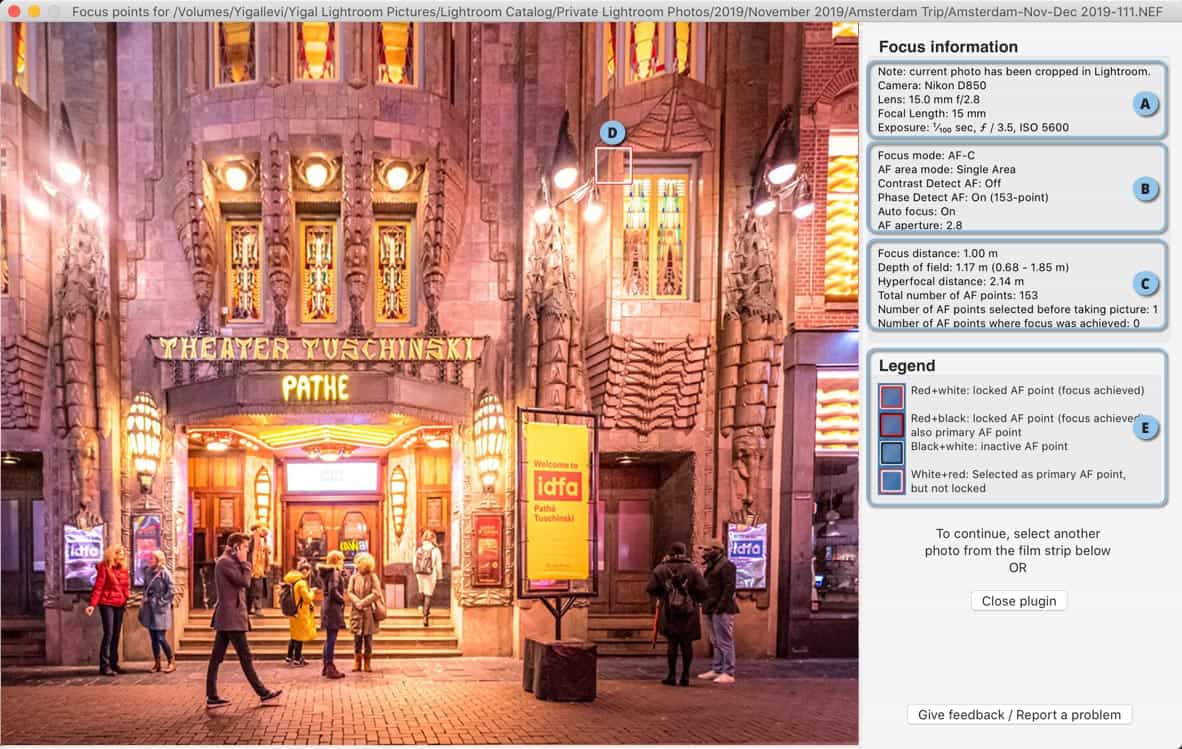Click the 'Focus mode: AF-C' line
Viewport: 1182px width, 749px height.
(926, 155)
